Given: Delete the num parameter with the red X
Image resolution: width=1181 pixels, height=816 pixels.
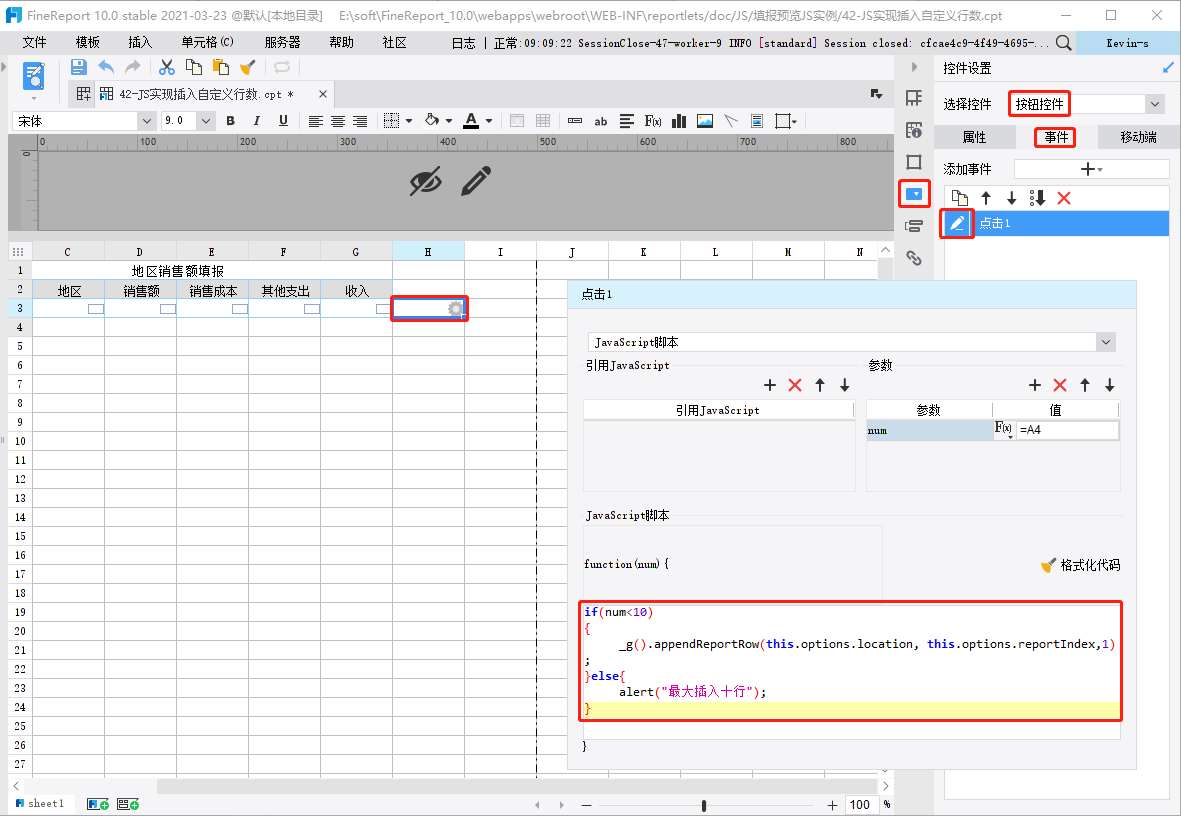Looking at the screenshot, I should click(x=1060, y=385).
